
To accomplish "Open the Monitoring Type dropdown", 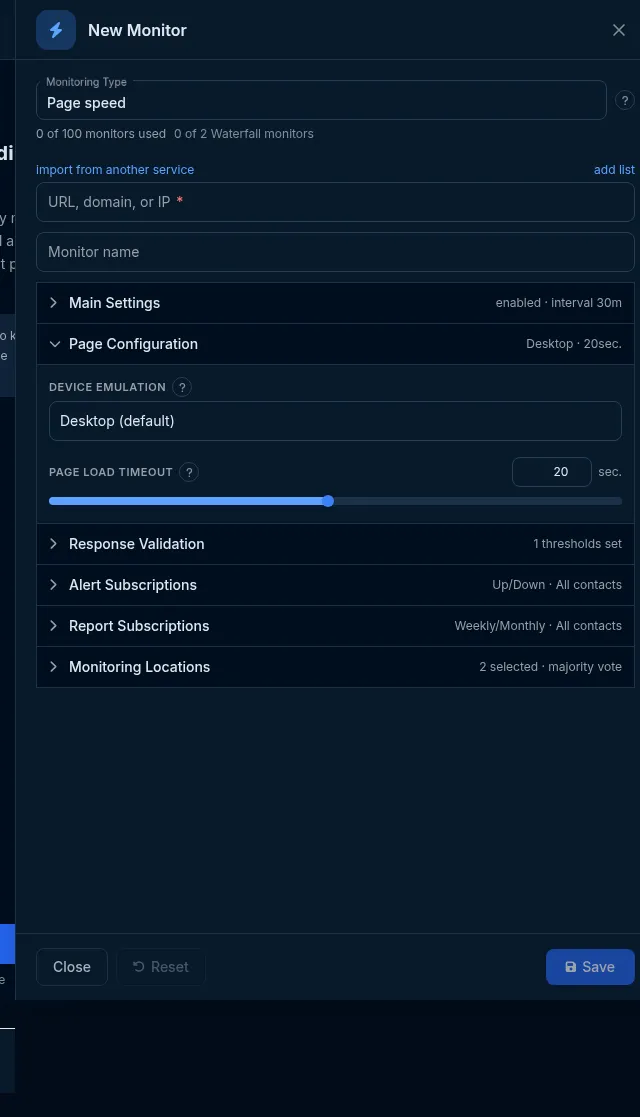I will pyautogui.click(x=321, y=100).
